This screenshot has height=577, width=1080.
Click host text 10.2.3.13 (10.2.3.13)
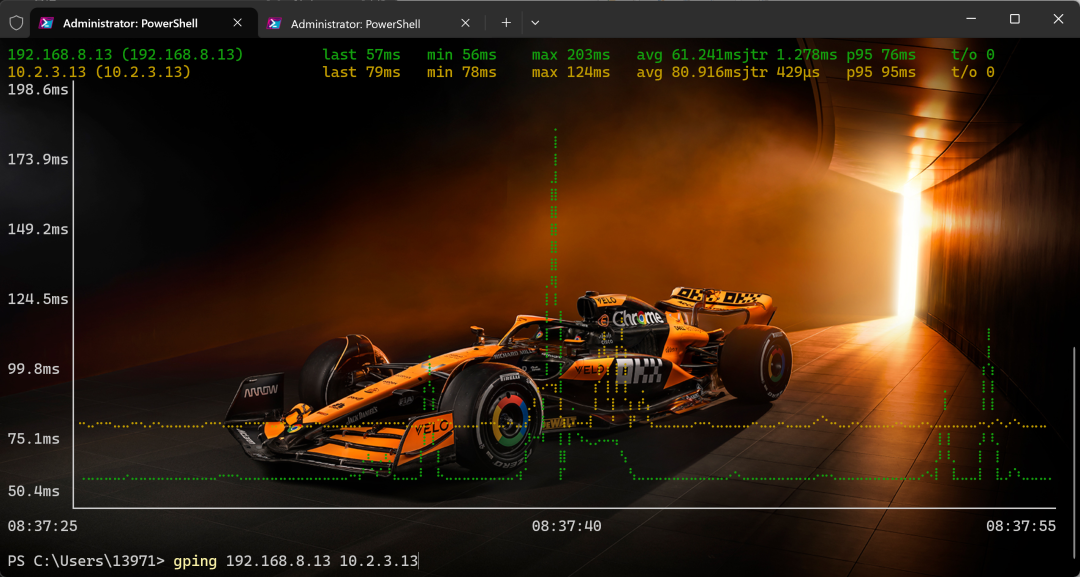click(99, 72)
